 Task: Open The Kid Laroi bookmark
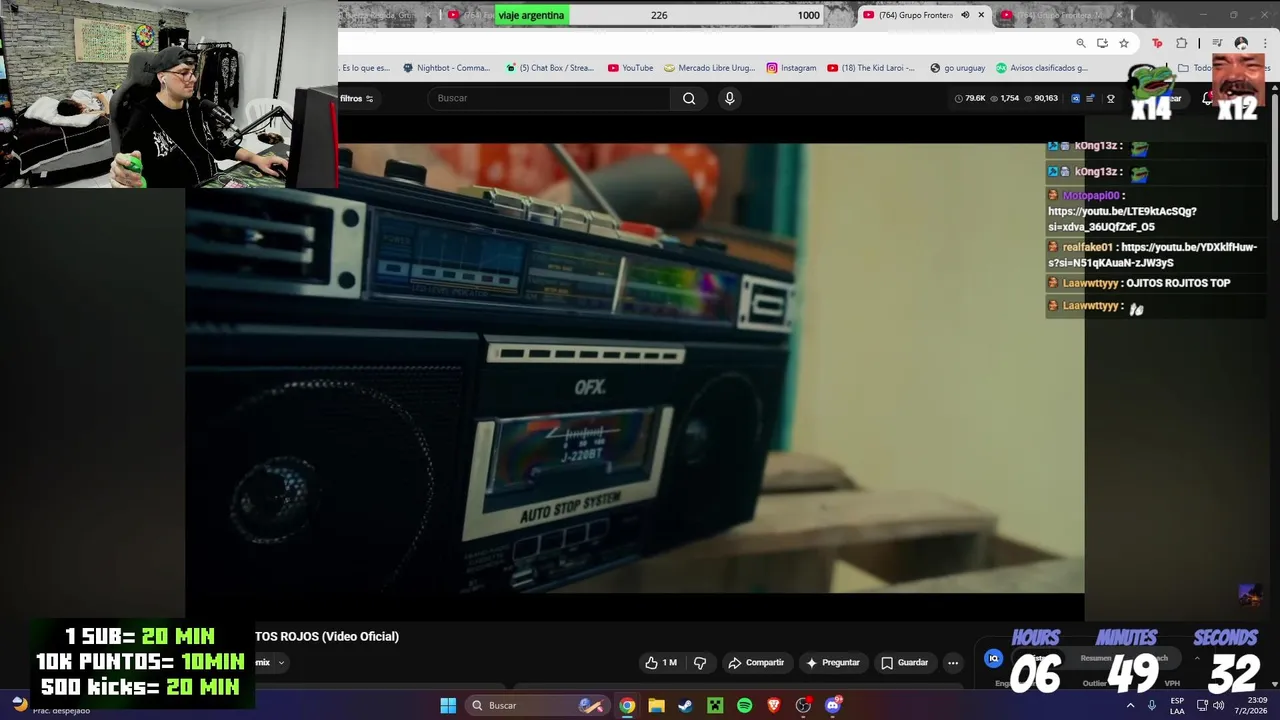click(x=871, y=68)
